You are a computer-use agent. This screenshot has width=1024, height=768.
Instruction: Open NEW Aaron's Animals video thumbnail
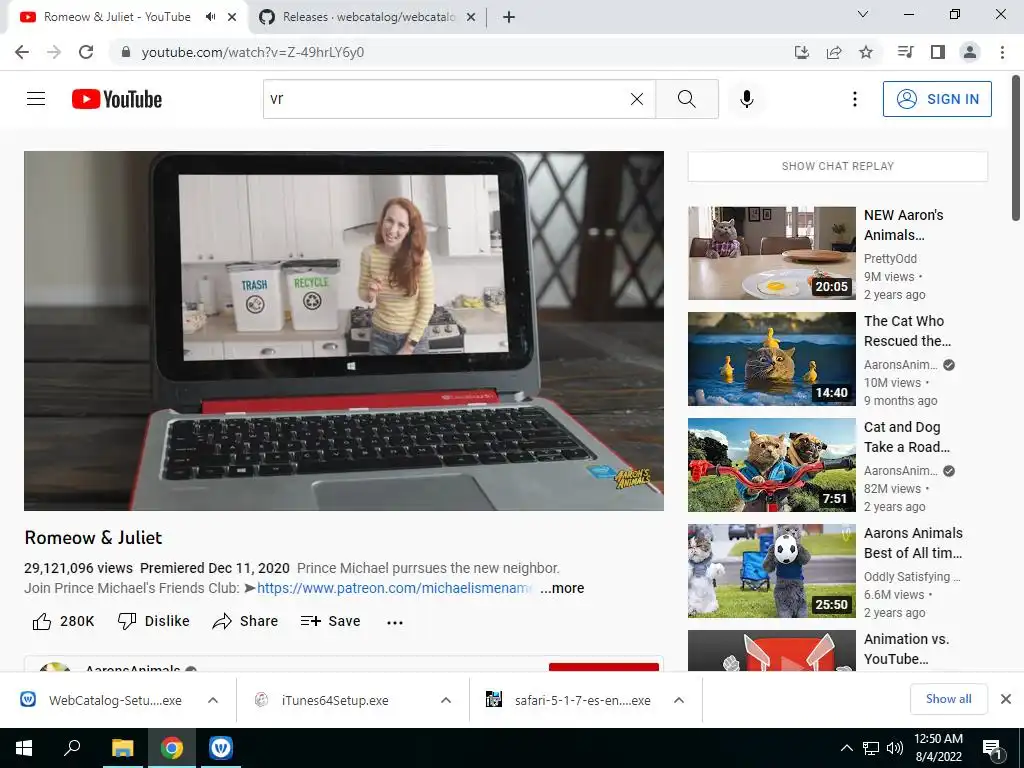(x=771, y=253)
